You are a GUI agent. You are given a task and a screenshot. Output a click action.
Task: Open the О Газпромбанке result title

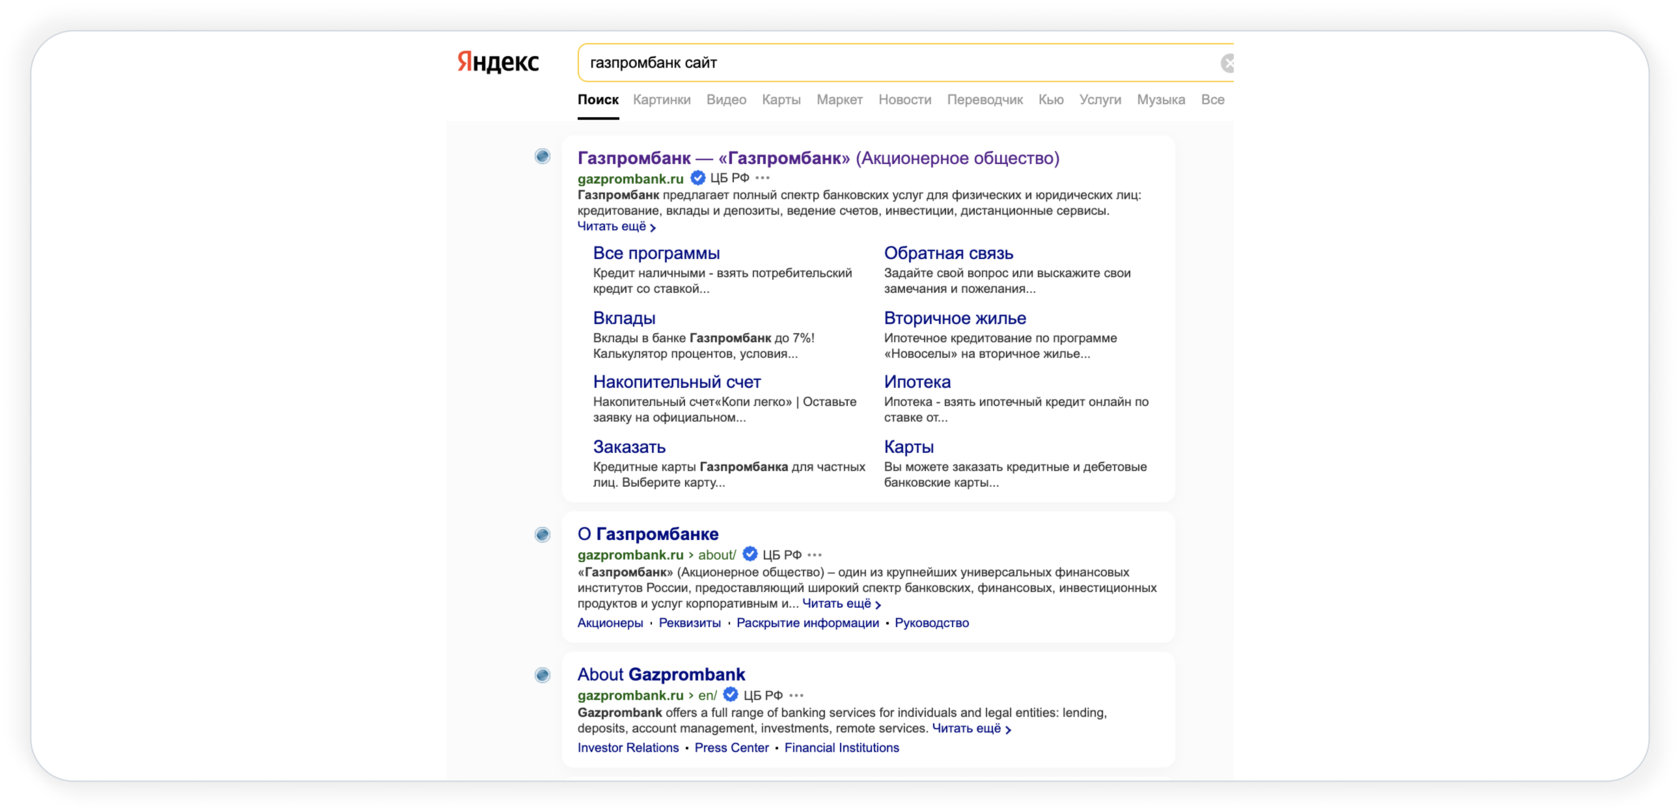click(648, 534)
